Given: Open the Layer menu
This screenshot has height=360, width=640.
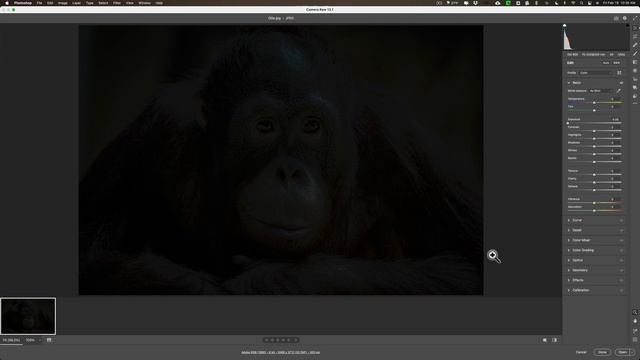Looking at the screenshot, I should [x=76, y=3].
